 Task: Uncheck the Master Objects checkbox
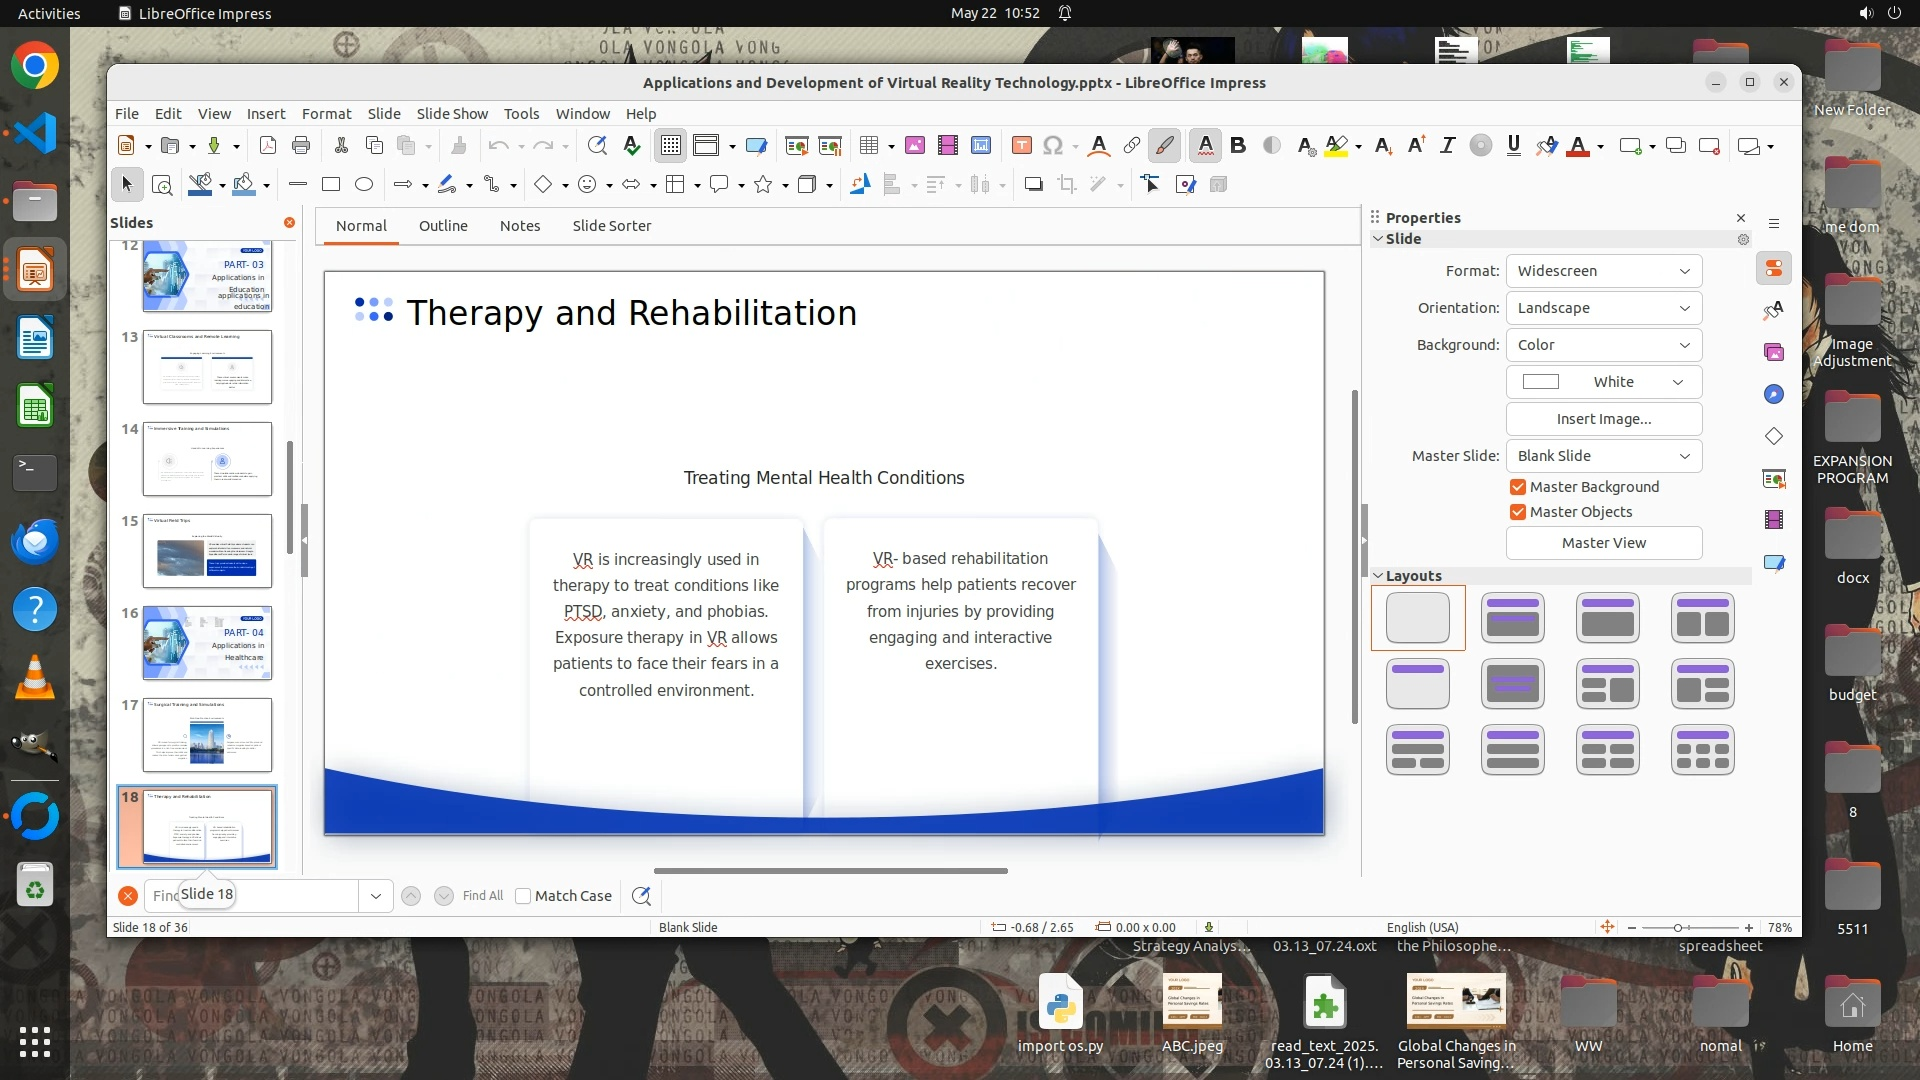pyautogui.click(x=1518, y=512)
